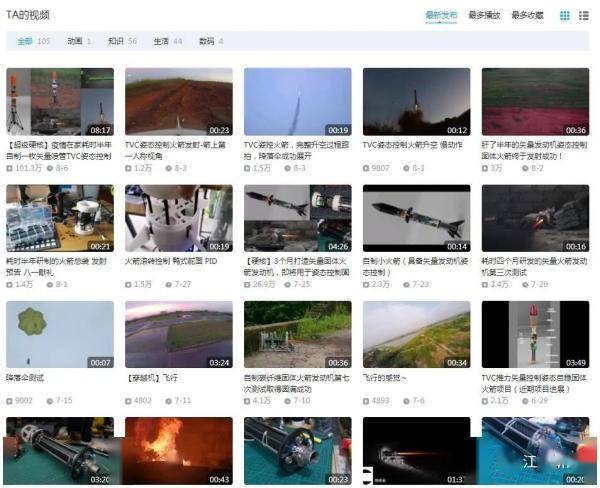Open the first-row 00:36 red field thumbnail
Viewport: 600px width, 488px height.
pyautogui.click(x=535, y=101)
